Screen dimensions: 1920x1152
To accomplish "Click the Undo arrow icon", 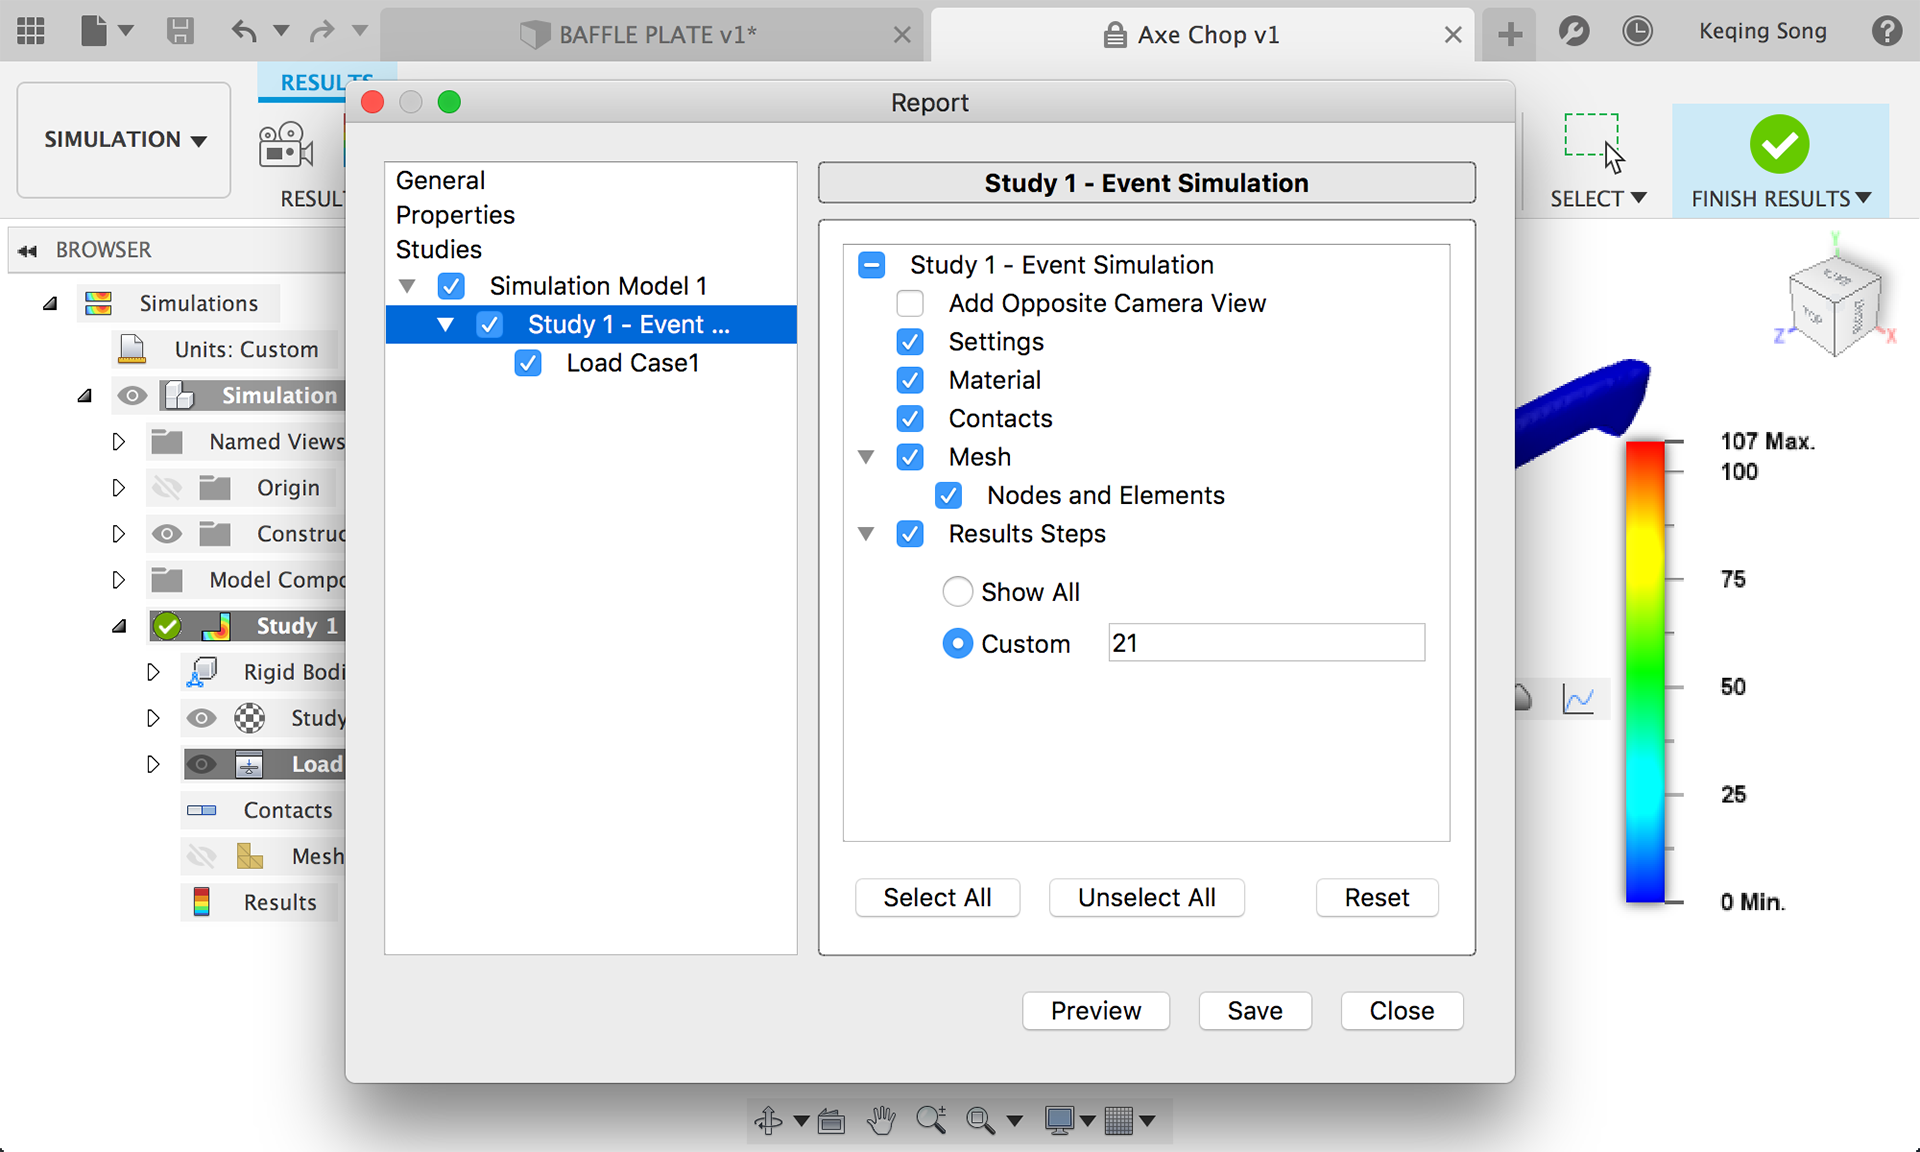I will click(x=243, y=32).
